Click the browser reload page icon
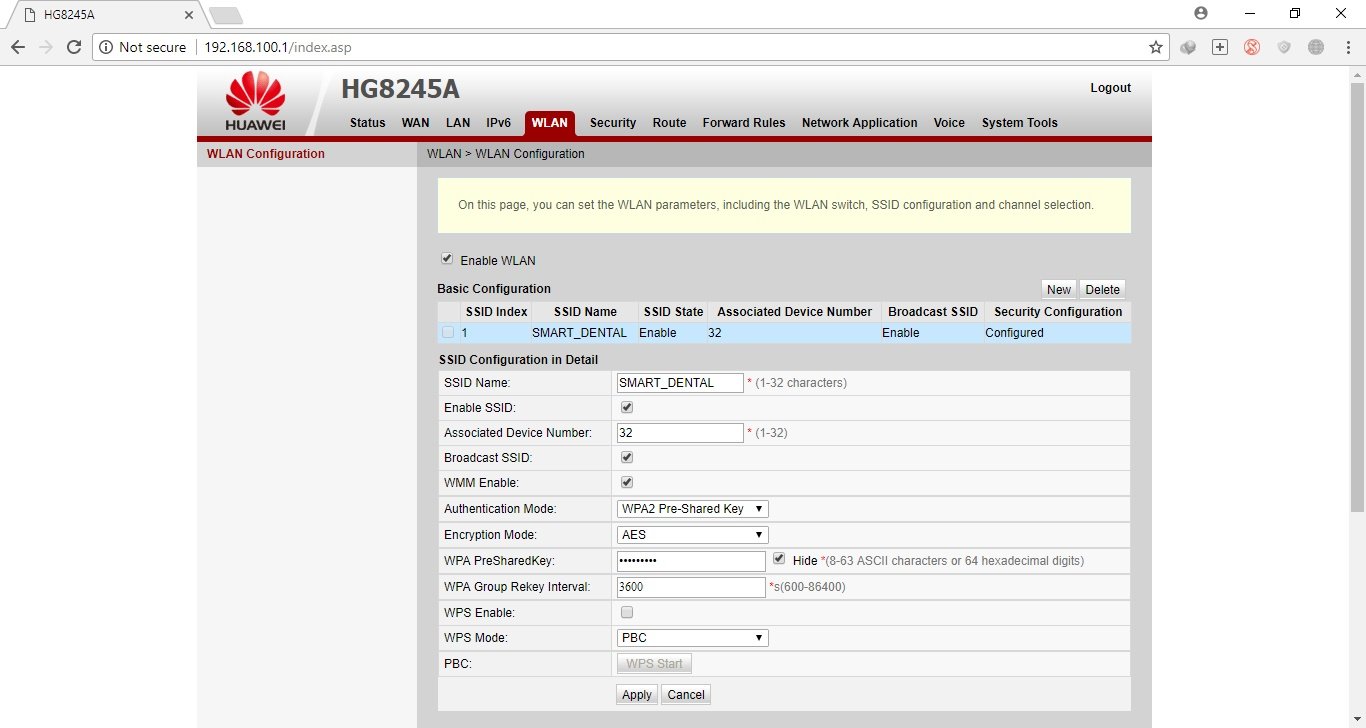 pyautogui.click(x=73, y=47)
